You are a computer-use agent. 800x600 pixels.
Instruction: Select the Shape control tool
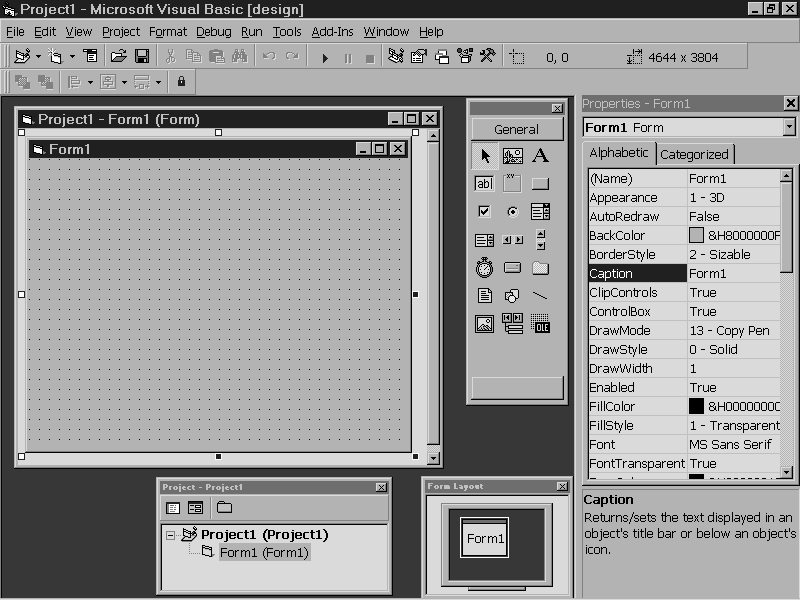(x=512, y=295)
